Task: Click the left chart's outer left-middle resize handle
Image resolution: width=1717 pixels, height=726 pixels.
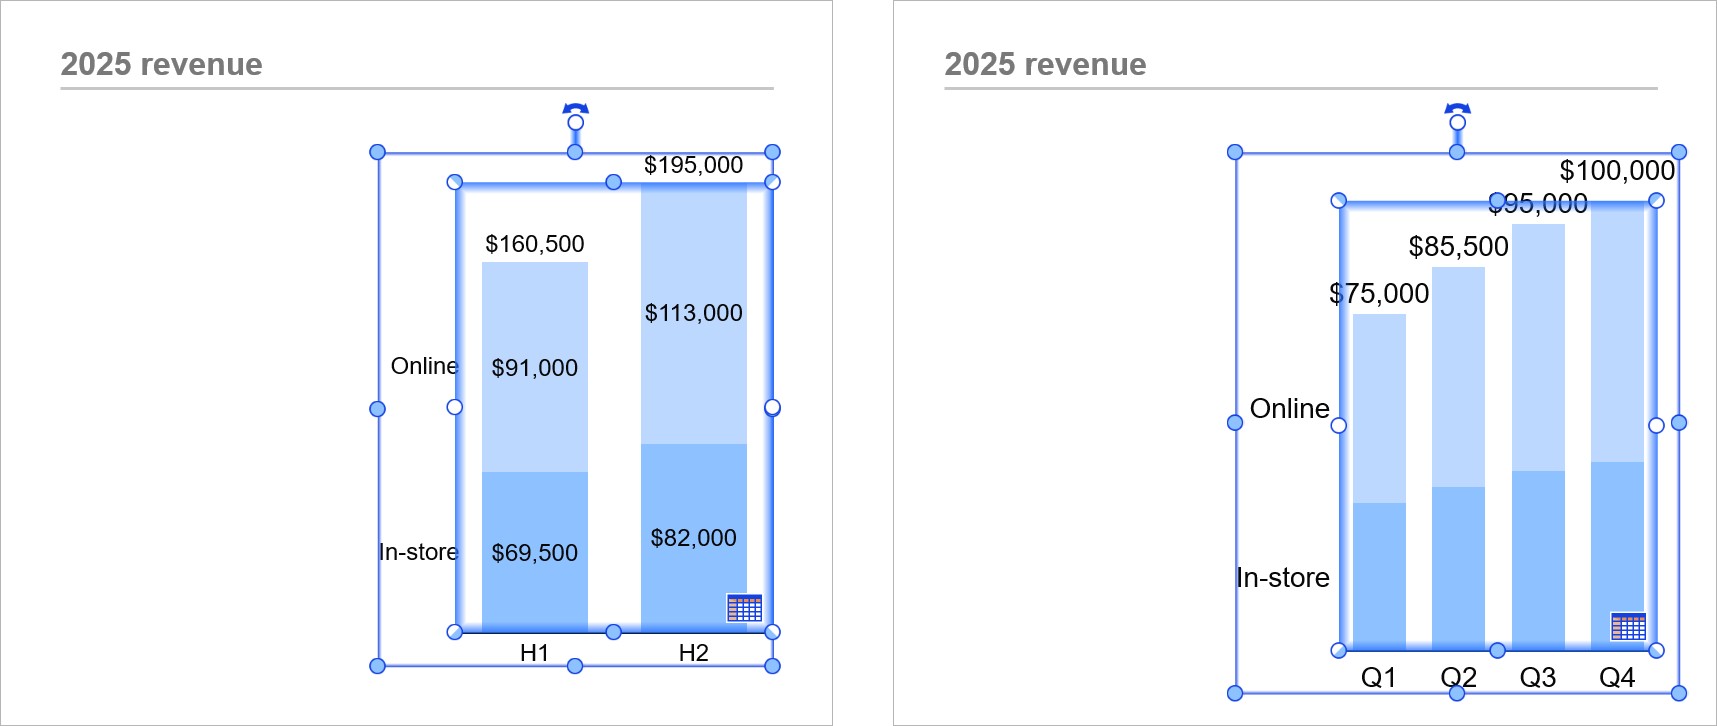Action: [x=377, y=408]
